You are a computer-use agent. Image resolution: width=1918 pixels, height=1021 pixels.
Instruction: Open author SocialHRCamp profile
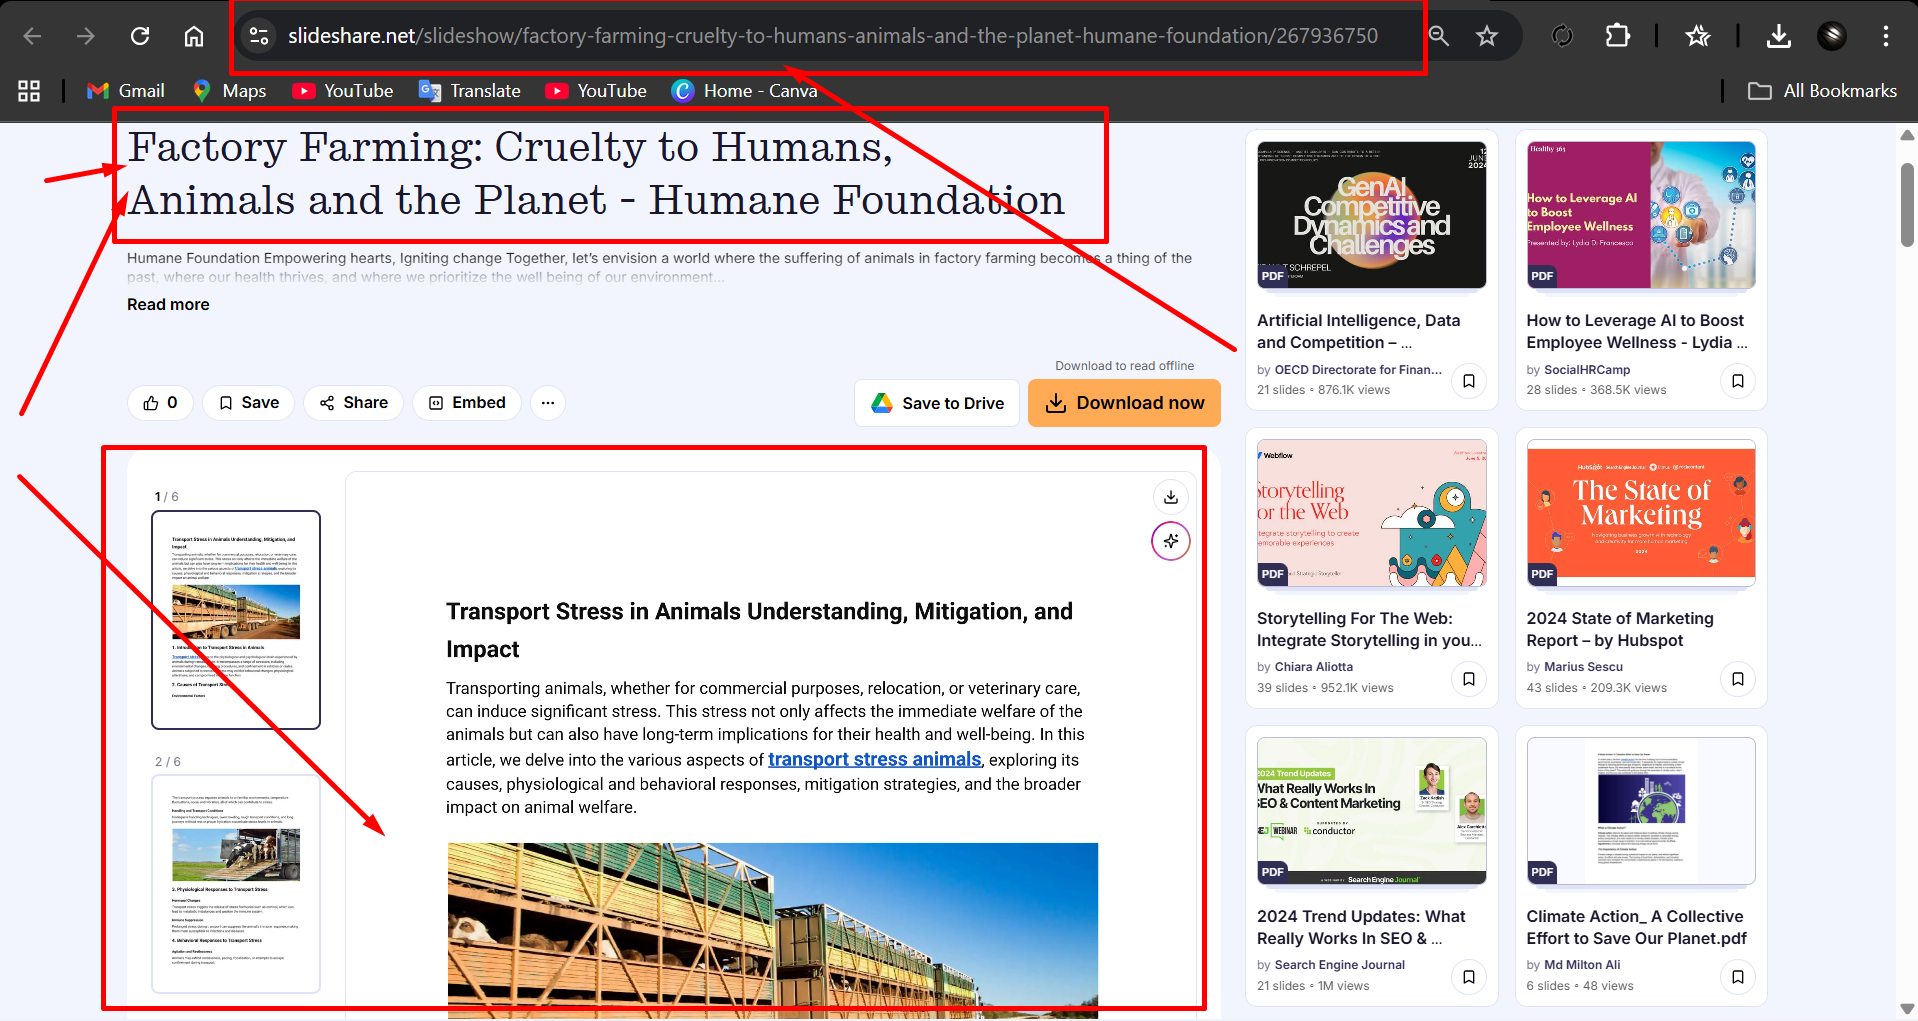(x=1587, y=370)
